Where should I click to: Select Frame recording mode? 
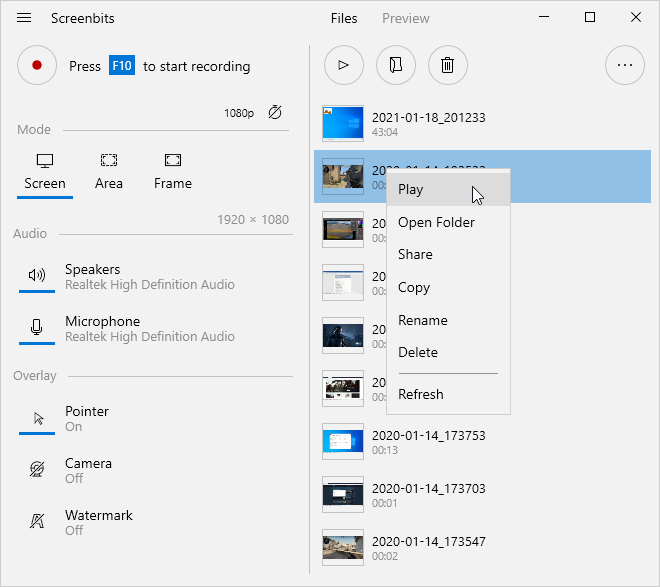173,173
